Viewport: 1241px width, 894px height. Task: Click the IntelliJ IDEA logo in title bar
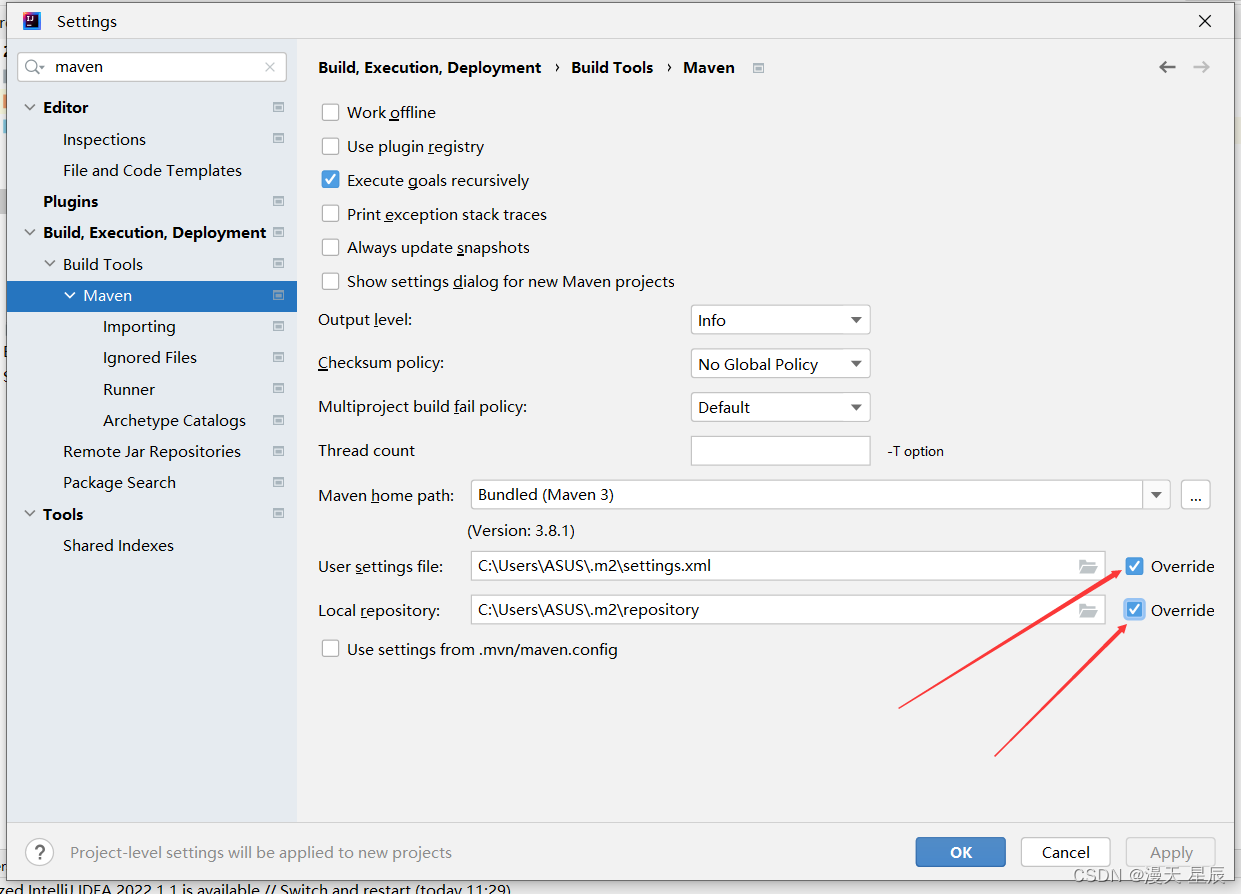coord(32,21)
